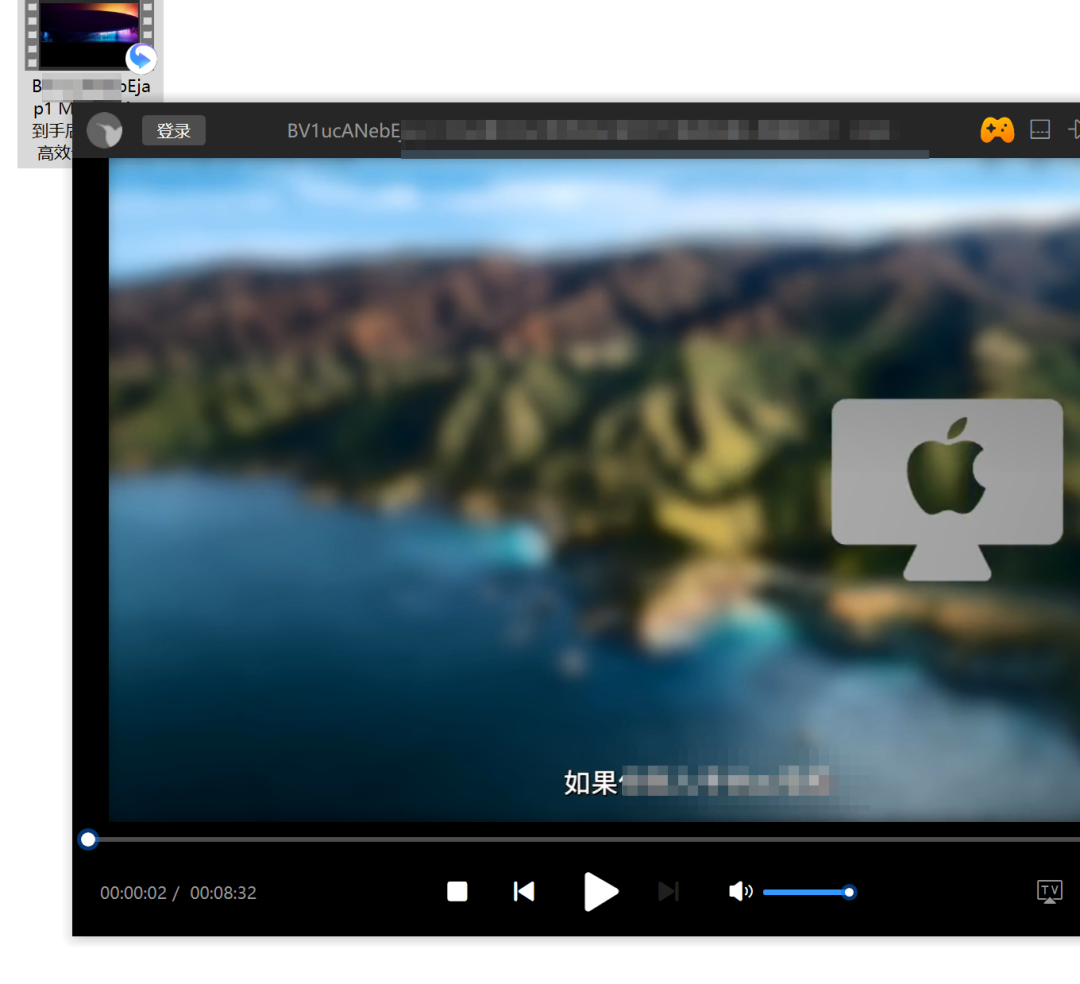Stop playback with the square button
The image size is (1080, 984).
pyautogui.click(x=457, y=892)
